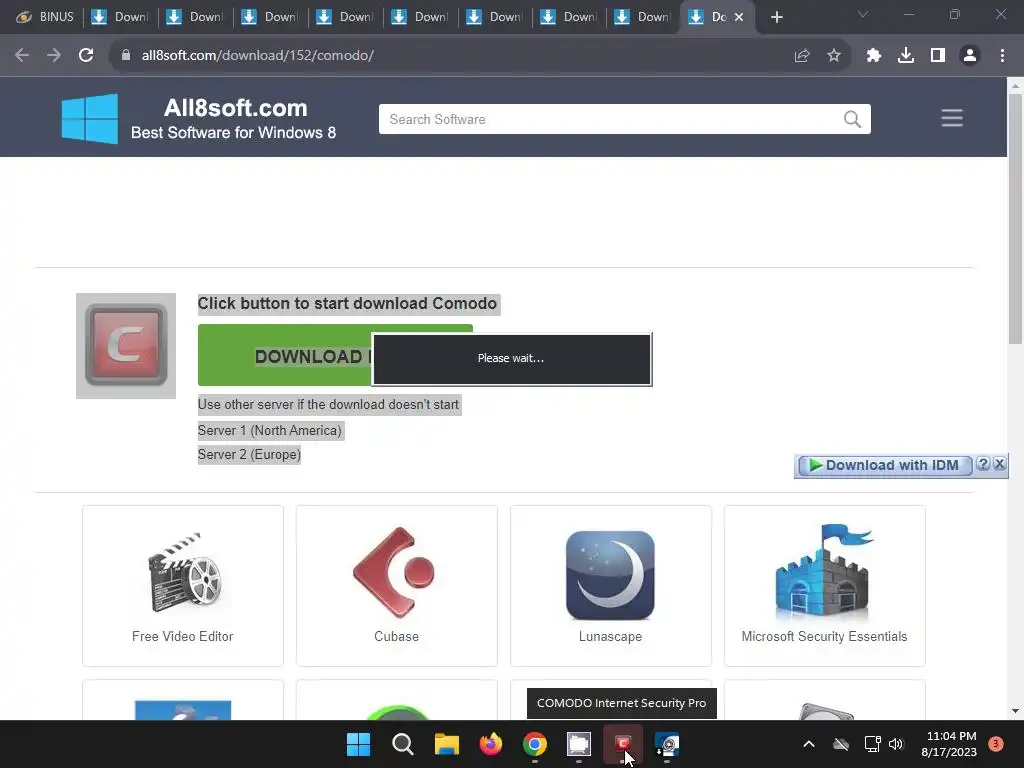Bookmark this page with the star
Screen dimensions: 1024x768
833,56
